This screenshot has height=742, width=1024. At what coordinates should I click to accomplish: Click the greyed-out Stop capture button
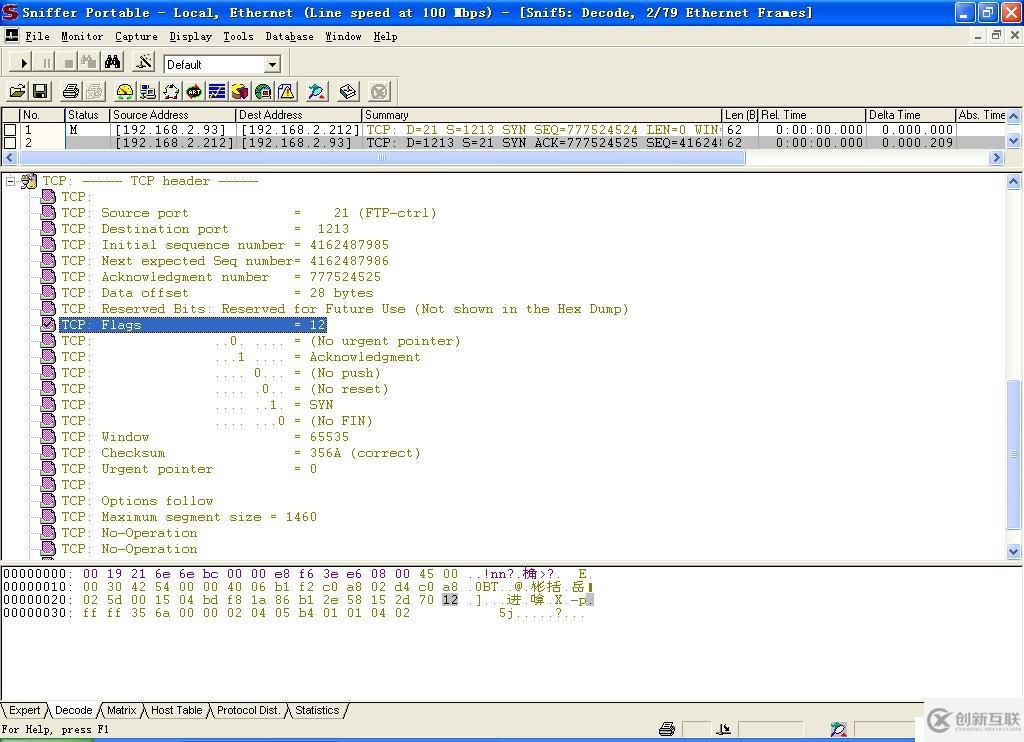coord(68,63)
